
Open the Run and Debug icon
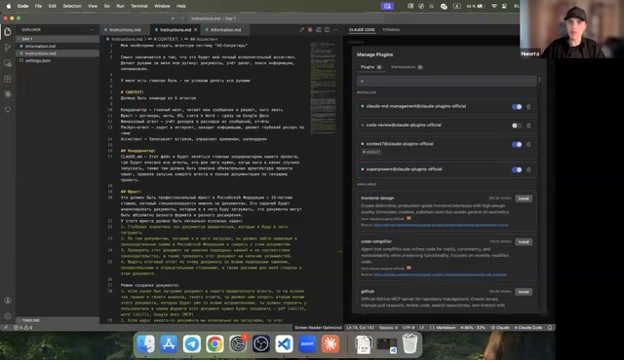pyautogui.click(x=8, y=63)
